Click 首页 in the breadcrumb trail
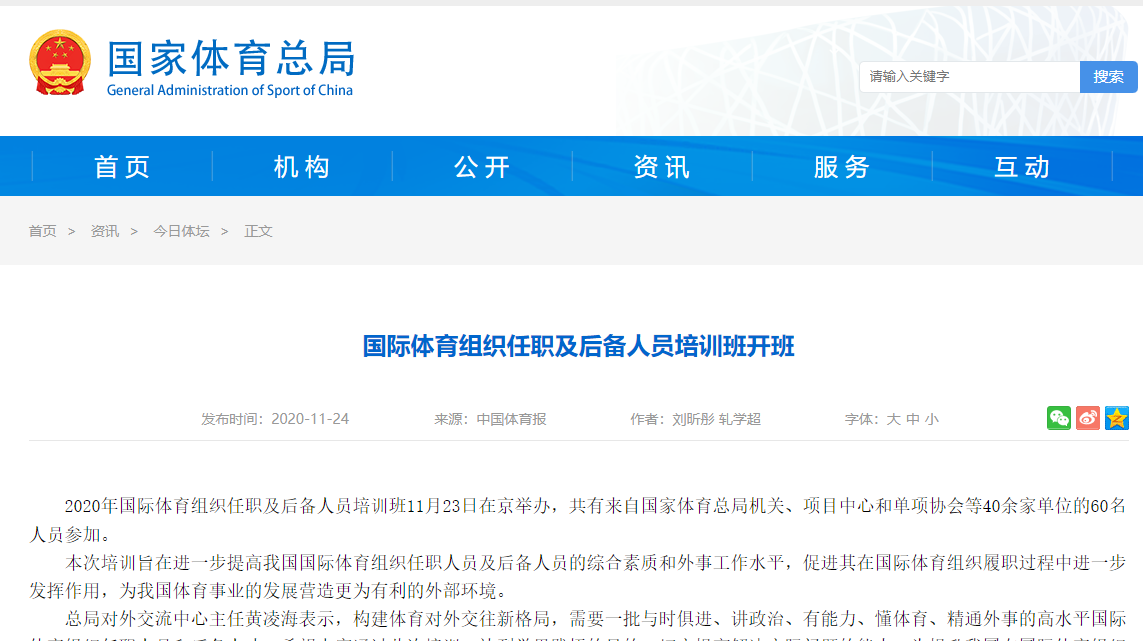Screen dimensions: 1143x641 [x=42, y=231]
